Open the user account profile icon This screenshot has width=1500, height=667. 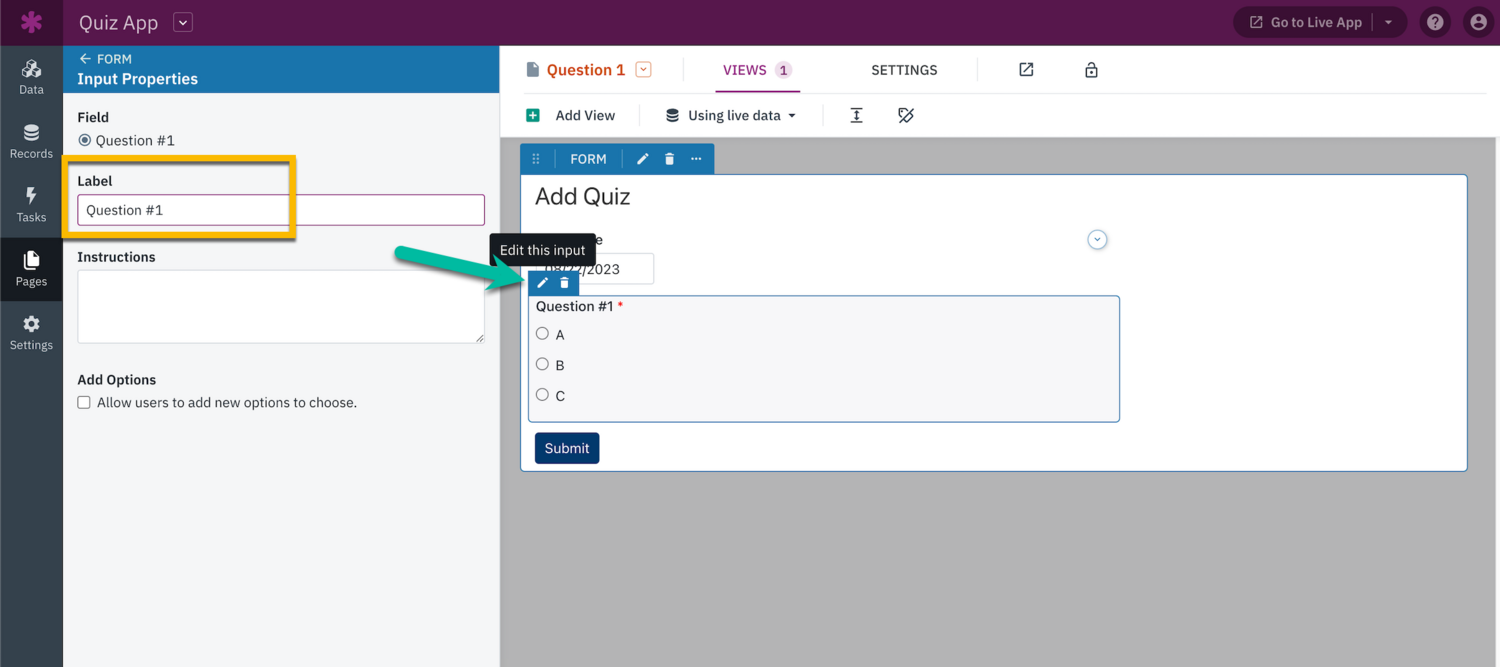pos(1478,22)
